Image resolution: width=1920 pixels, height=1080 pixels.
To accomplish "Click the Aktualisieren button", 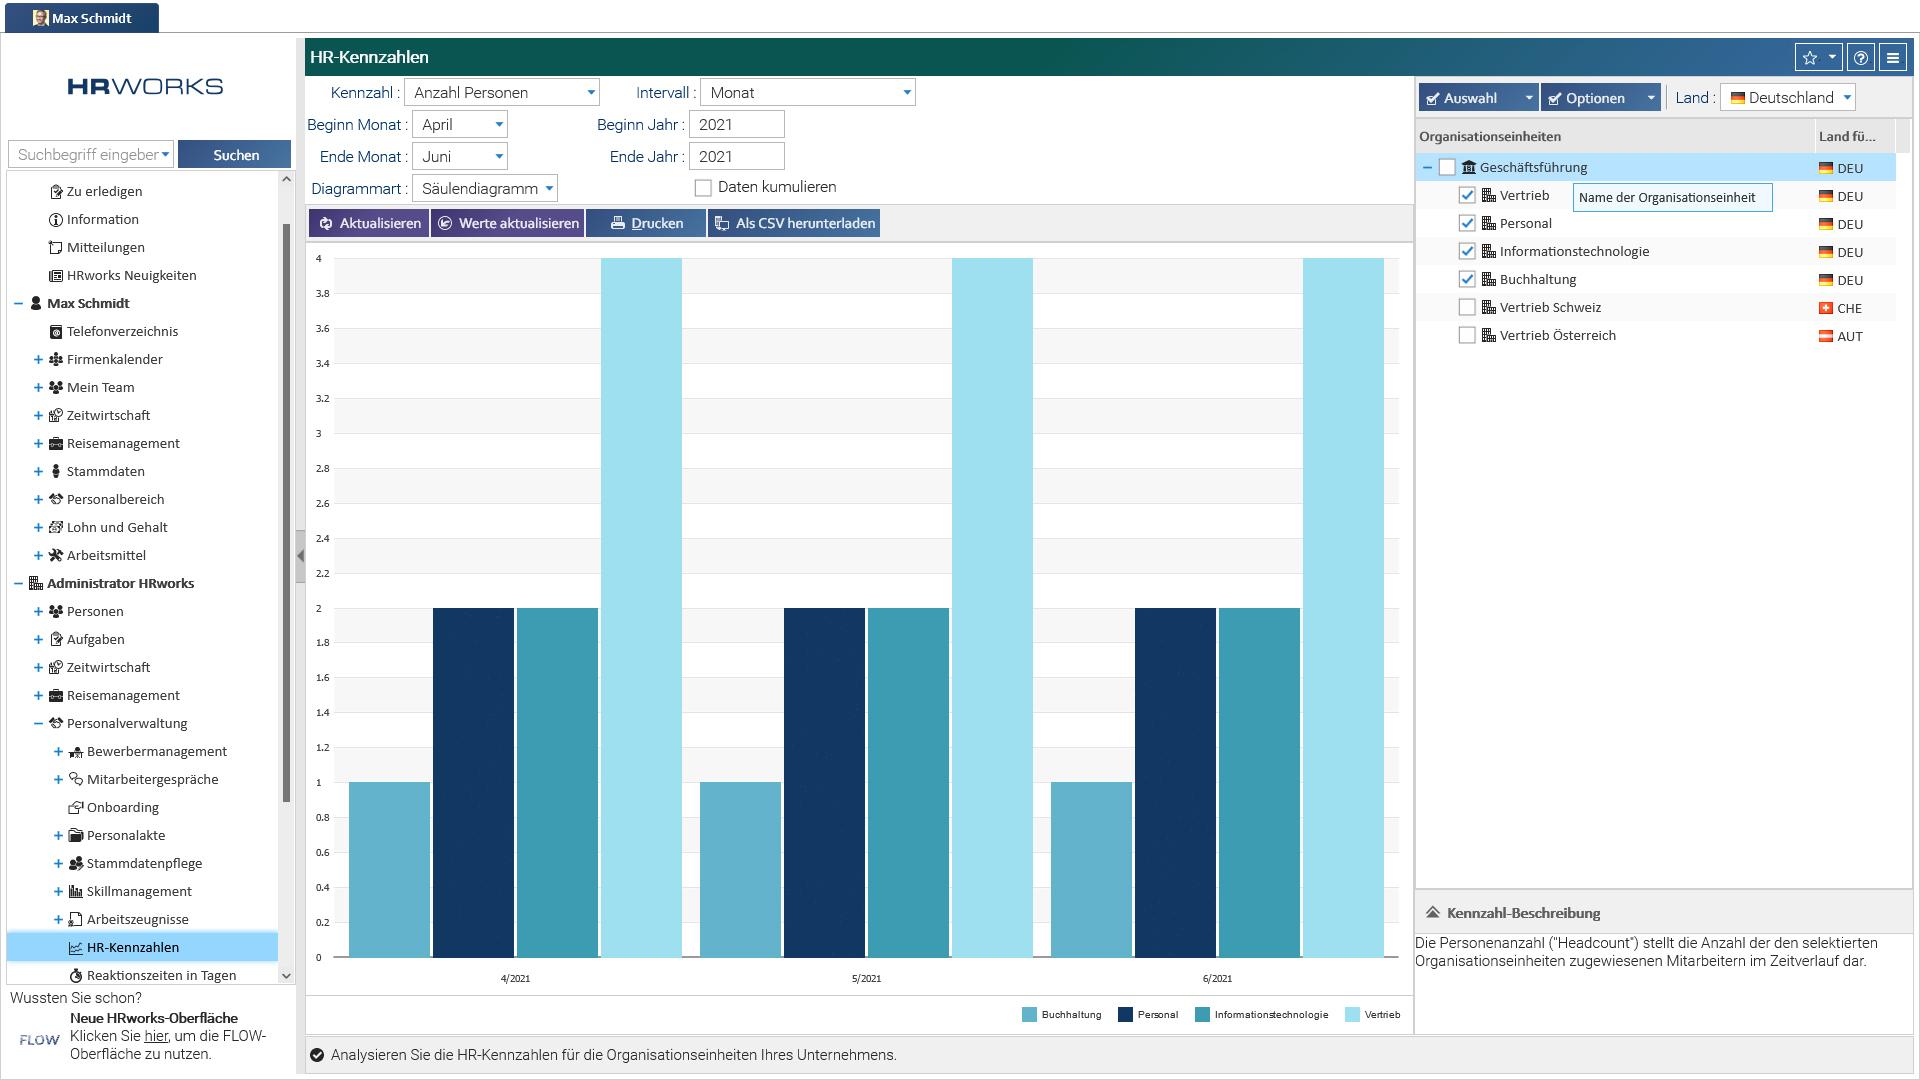I will [x=369, y=223].
